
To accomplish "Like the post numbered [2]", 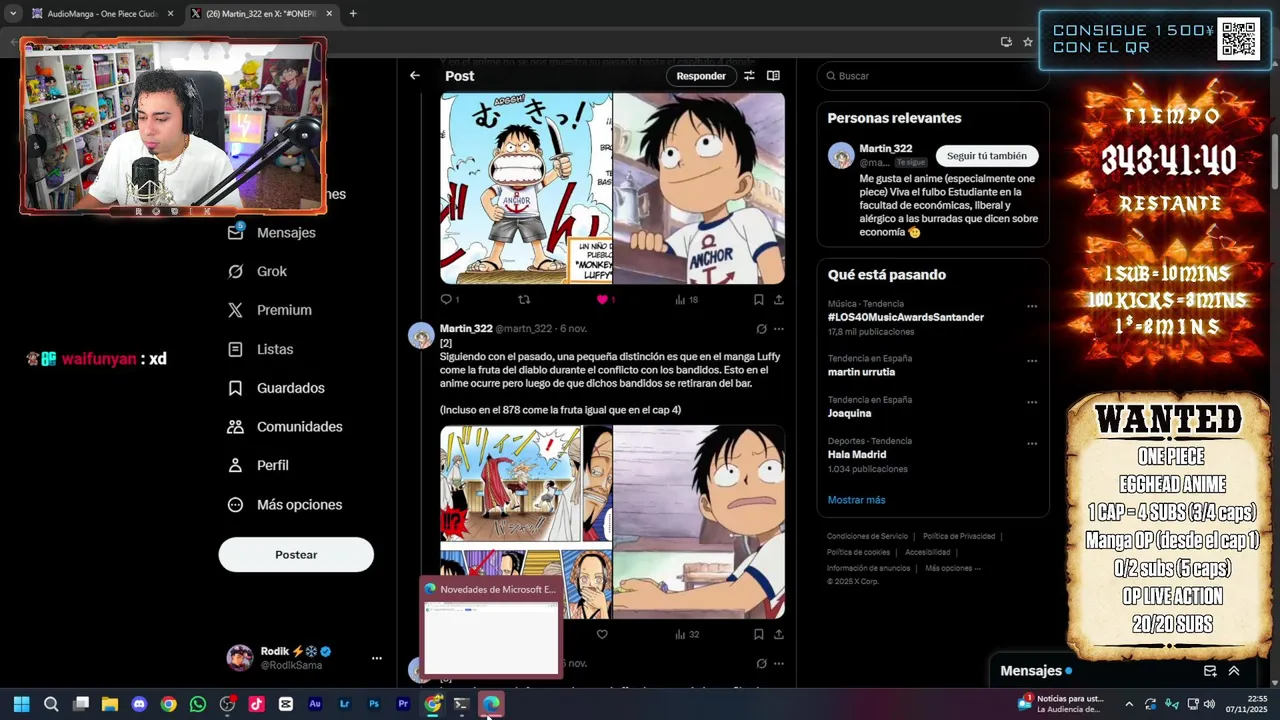I will click(602, 634).
